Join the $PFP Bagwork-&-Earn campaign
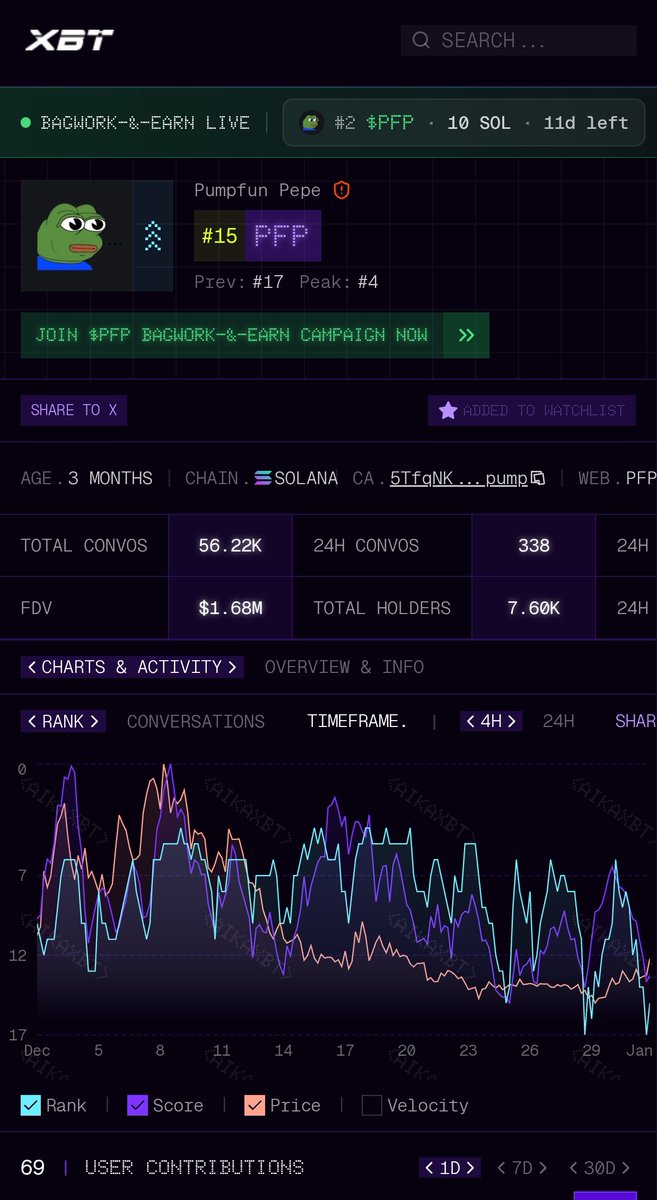Viewport: 657px width, 1200px height. 232,335
